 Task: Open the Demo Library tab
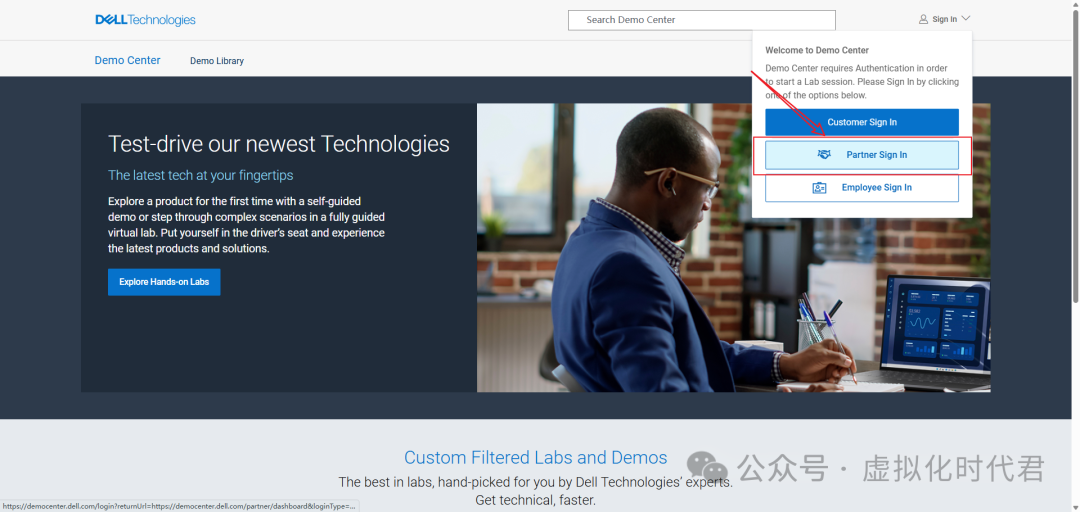tap(217, 61)
